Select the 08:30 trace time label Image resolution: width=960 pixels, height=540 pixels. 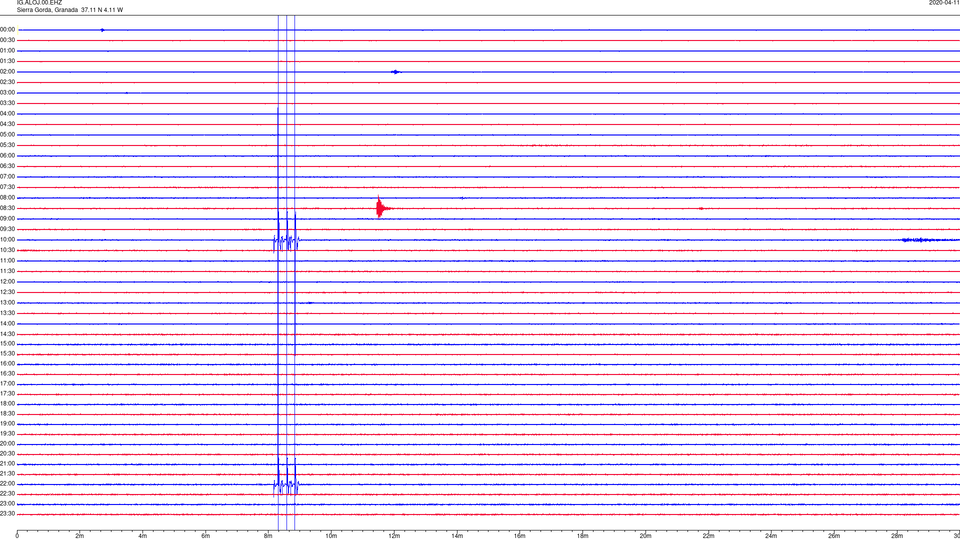[x=7, y=208]
